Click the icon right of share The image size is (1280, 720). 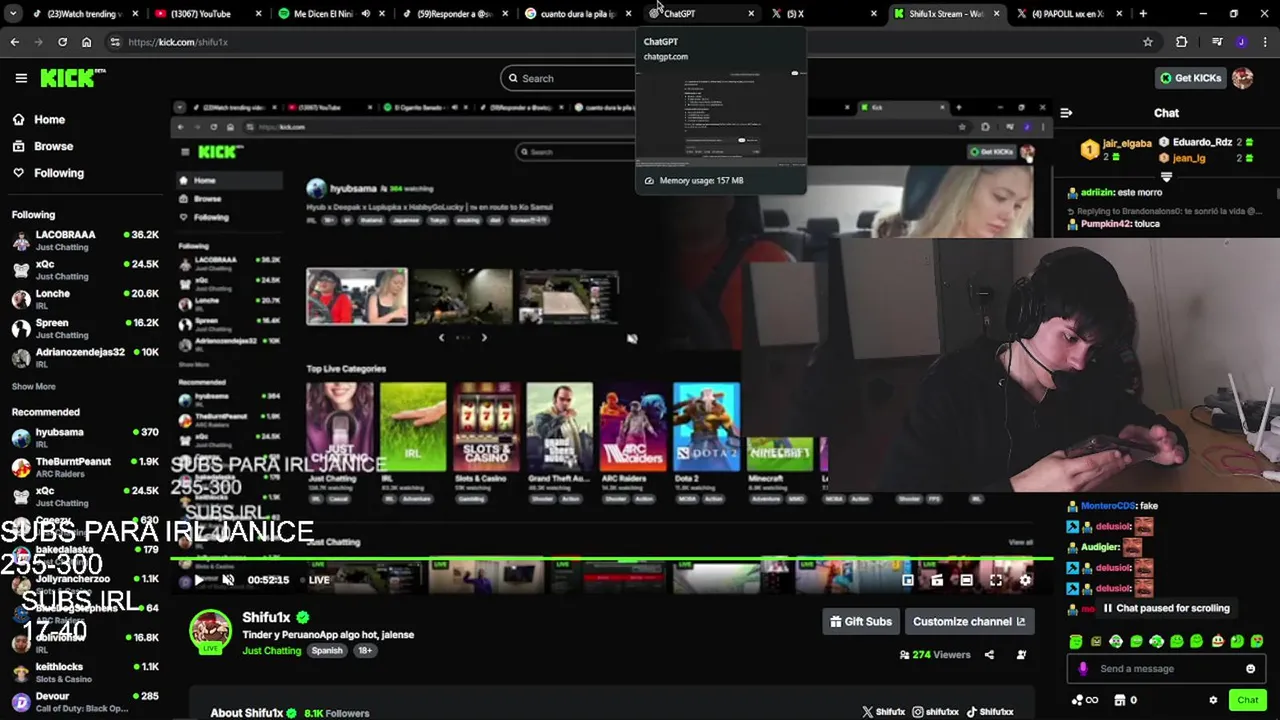(x=1021, y=655)
